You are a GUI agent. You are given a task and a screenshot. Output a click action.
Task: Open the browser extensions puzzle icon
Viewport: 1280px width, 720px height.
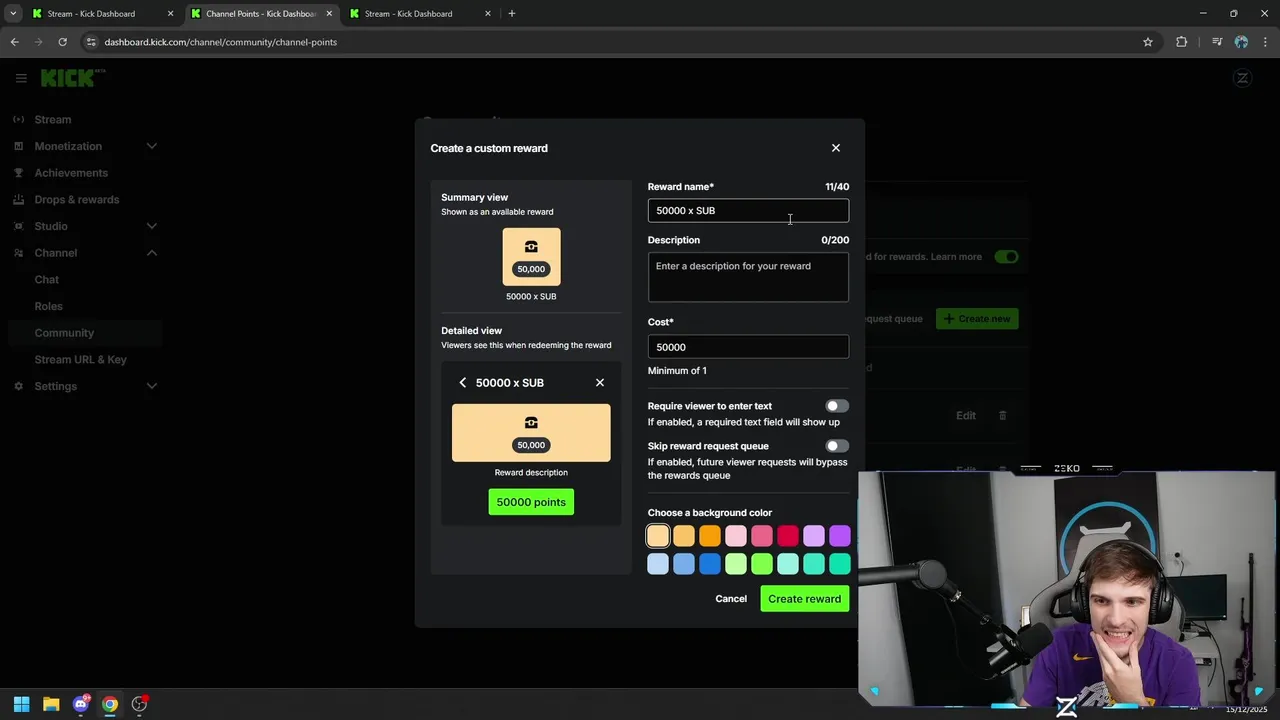pyautogui.click(x=1182, y=42)
